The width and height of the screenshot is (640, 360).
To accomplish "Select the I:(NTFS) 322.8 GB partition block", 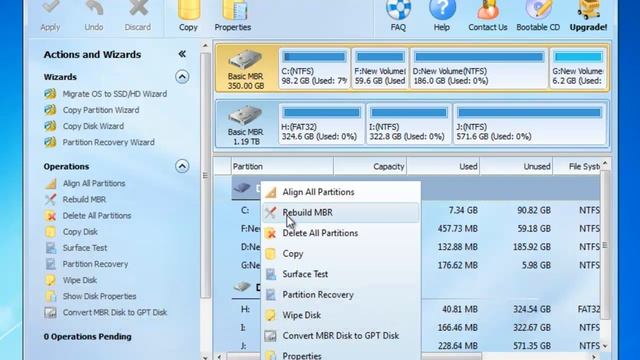I will click(x=409, y=124).
